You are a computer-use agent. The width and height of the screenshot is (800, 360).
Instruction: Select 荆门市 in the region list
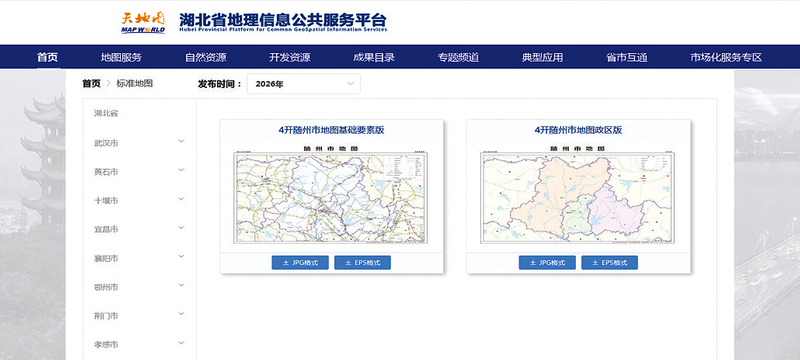[x=106, y=316]
